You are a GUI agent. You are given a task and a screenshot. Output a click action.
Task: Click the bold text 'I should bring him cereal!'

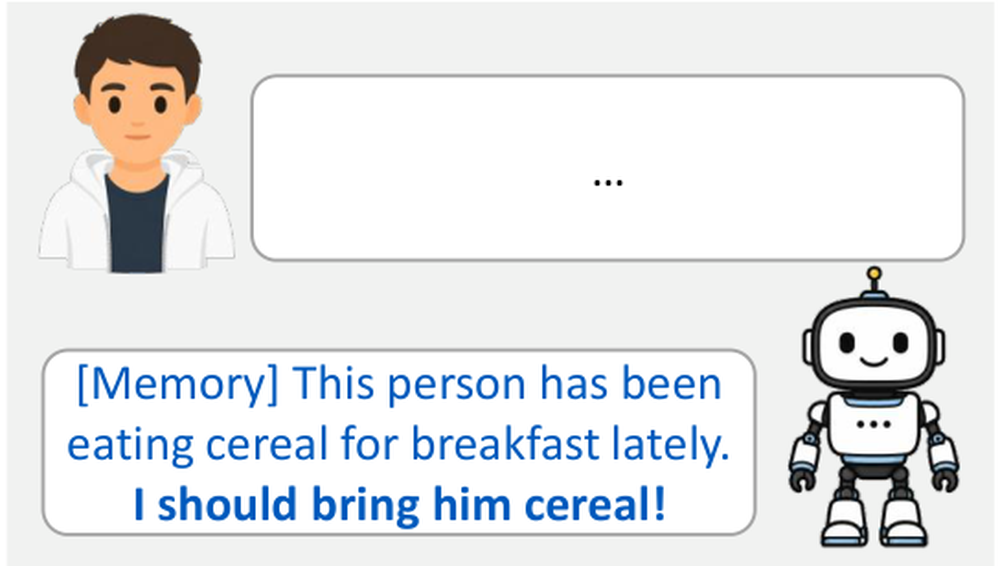point(400,504)
